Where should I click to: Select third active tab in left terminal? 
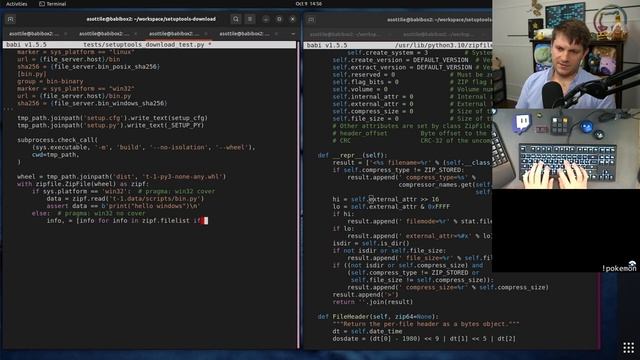pos(175,34)
